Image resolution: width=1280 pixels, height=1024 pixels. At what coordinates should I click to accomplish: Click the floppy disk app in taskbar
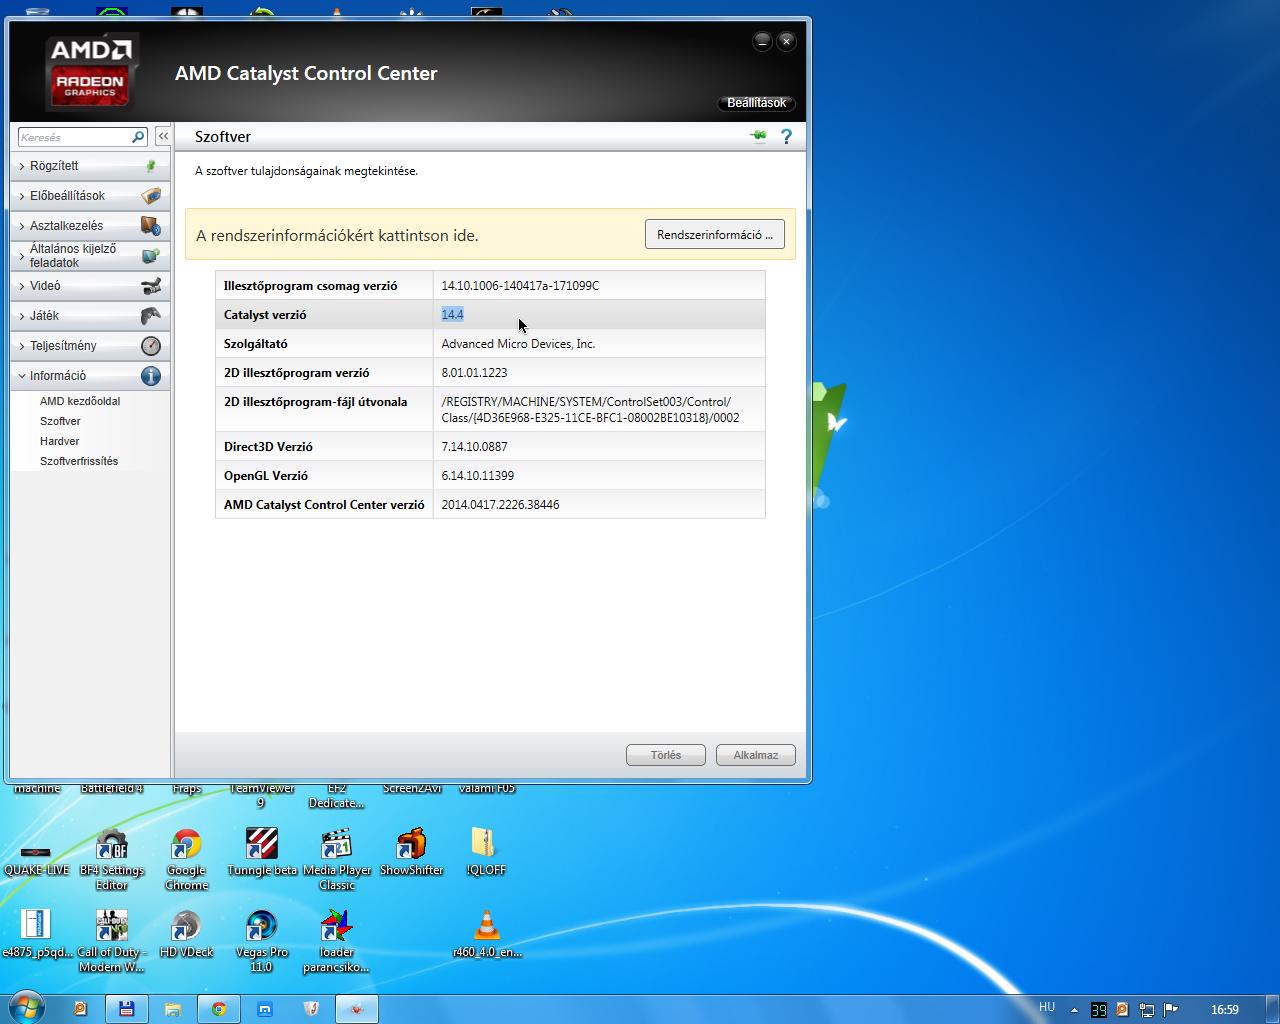127,1009
